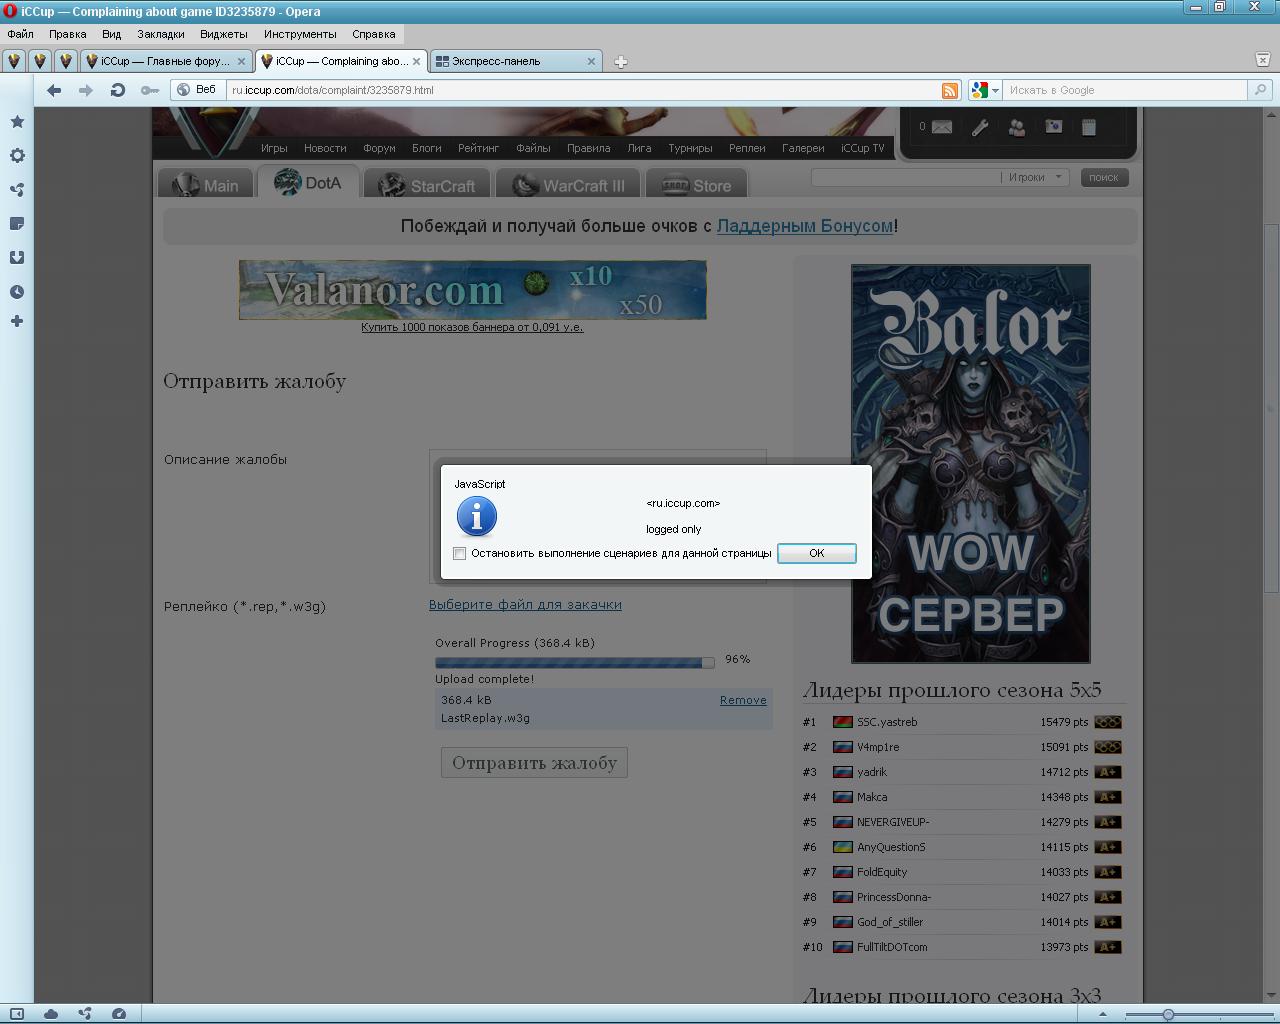Open the Bookmarks panel star icon
This screenshot has width=1280, height=1024.
(x=17, y=122)
